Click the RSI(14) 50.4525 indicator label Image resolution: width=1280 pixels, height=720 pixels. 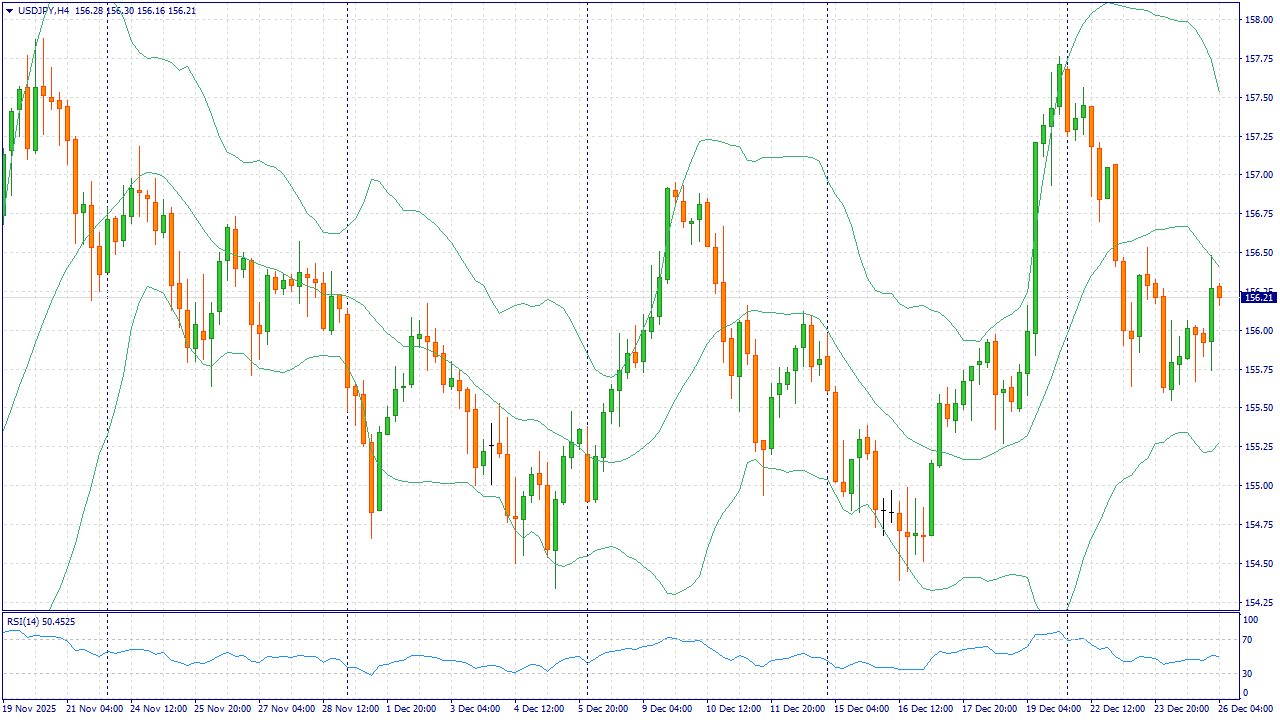pyautogui.click(x=41, y=621)
